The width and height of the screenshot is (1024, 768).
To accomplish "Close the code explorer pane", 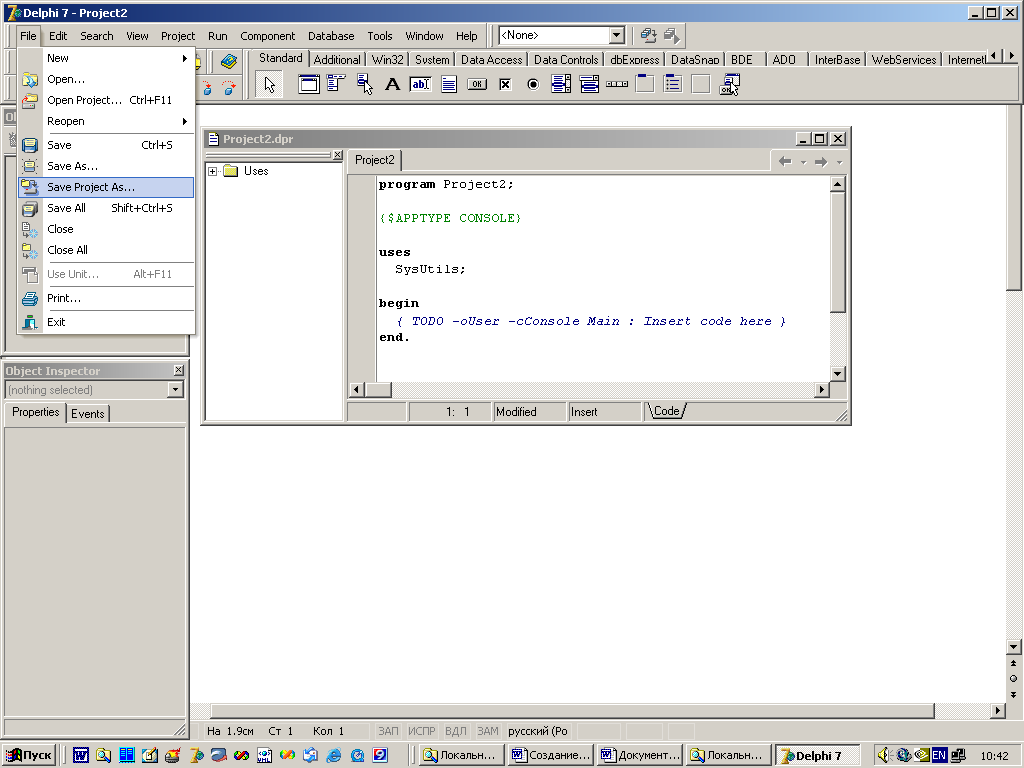I will click(338, 155).
